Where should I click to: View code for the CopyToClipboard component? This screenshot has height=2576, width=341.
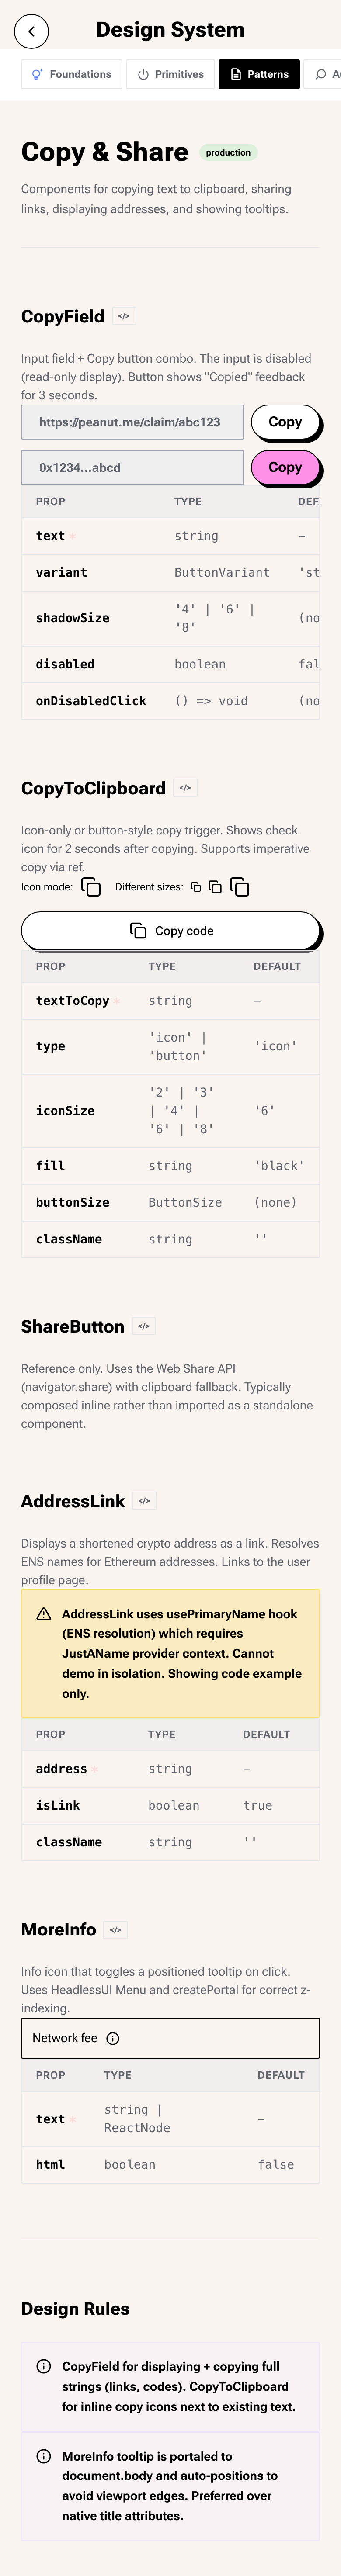point(185,788)
